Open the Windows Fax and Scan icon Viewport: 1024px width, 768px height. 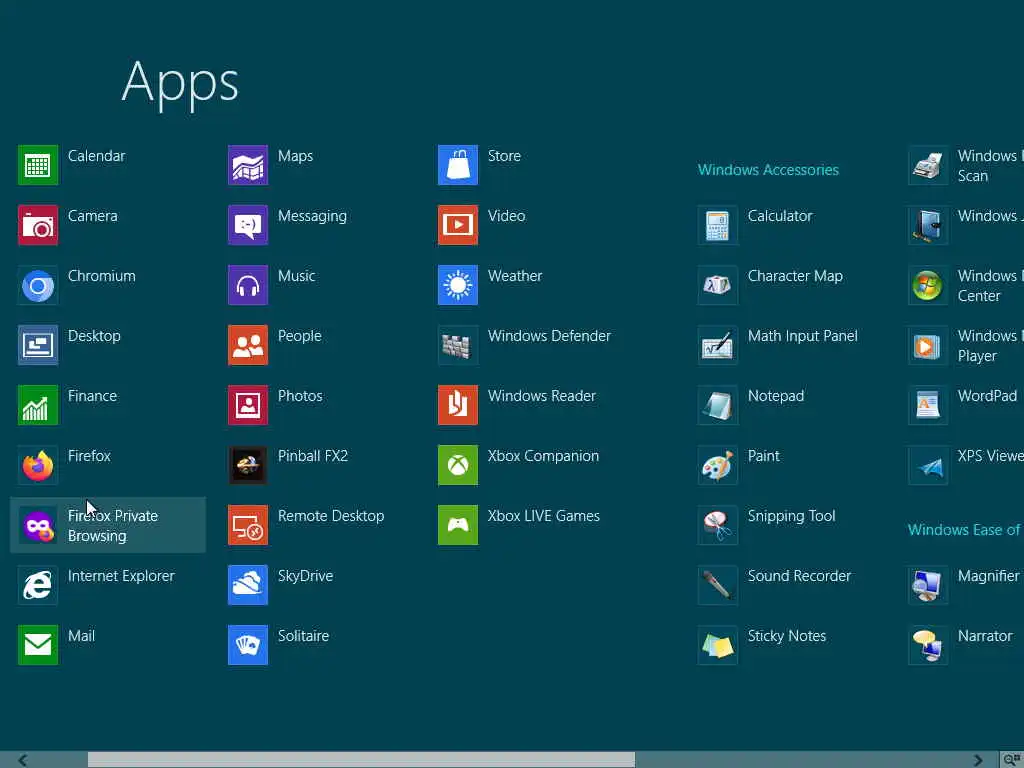[928, 165]
